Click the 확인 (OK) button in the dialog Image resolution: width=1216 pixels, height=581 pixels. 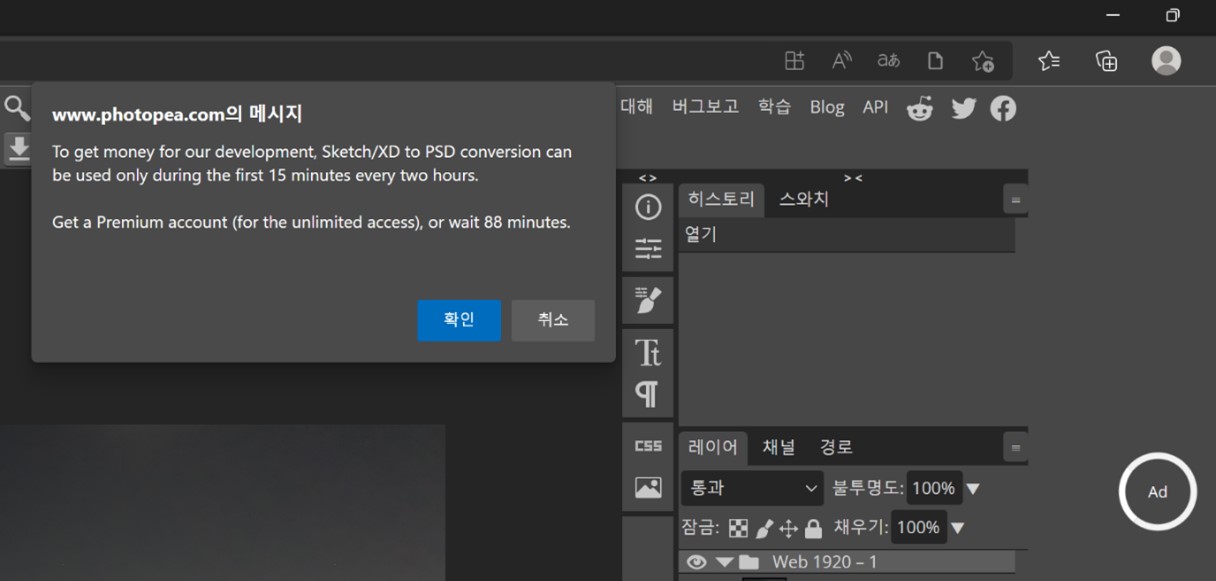coord(459,320)
